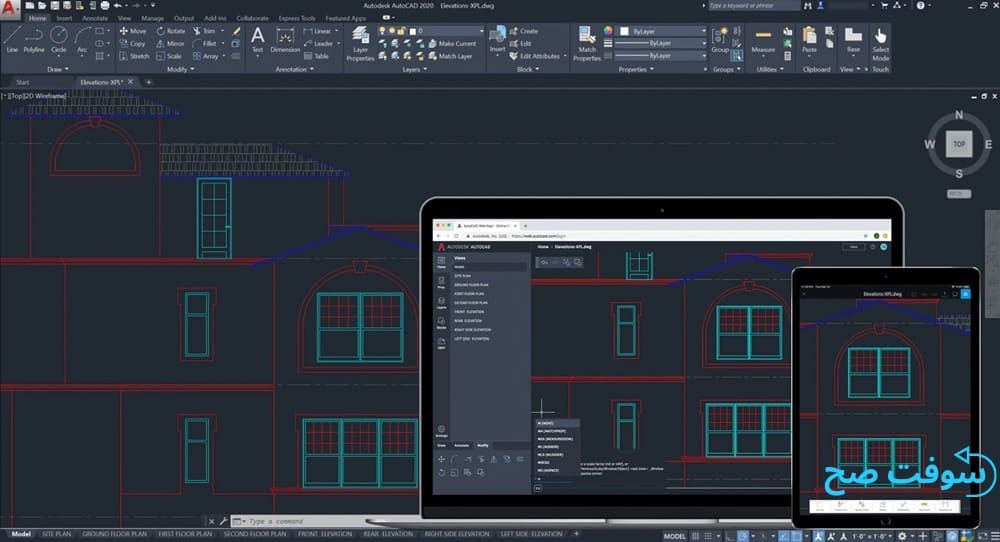
Task: Expand the Properties panel
Action: tap(636, 70)
